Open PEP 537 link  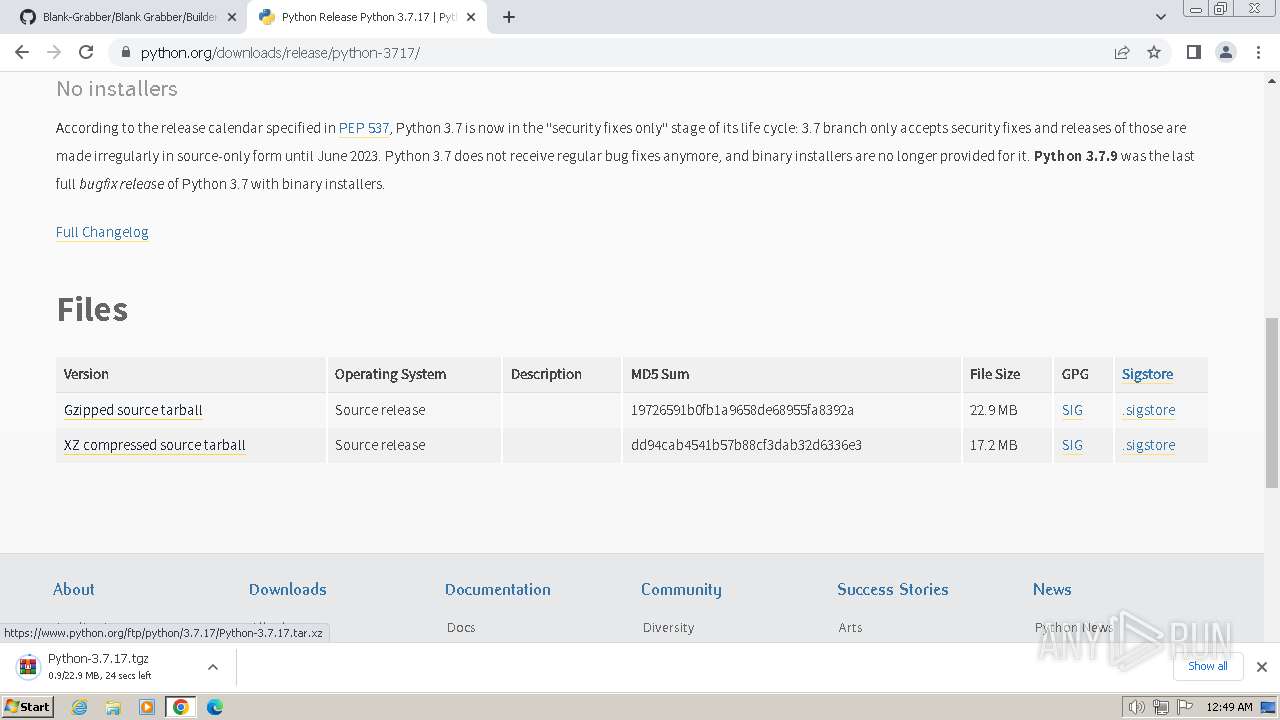364,128
